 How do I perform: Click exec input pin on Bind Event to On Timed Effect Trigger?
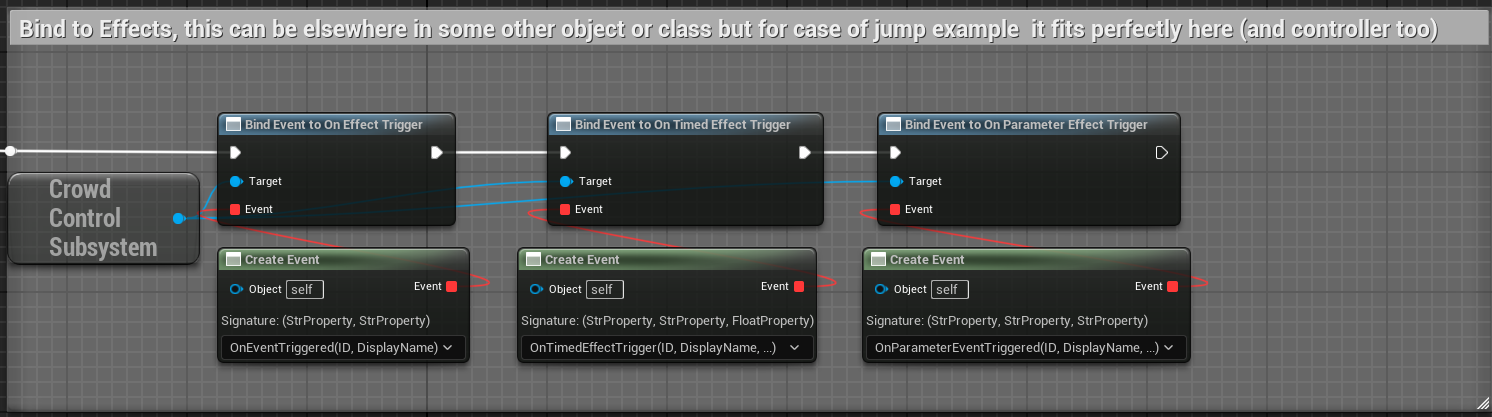[x=565, y=153]
